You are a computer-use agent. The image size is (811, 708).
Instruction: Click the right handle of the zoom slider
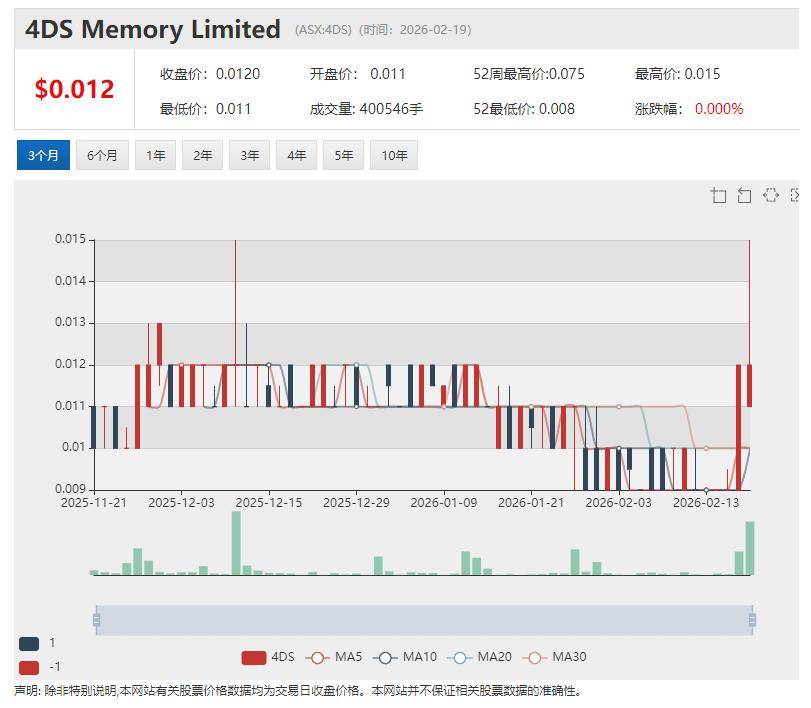tap(752, 620)
